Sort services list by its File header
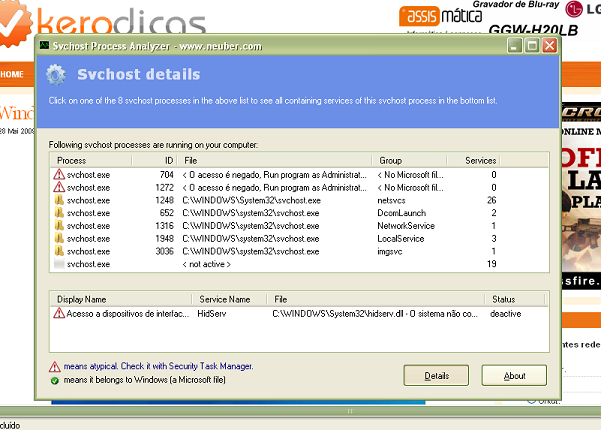Screen dimensions: 601x430 pos(376,299)
